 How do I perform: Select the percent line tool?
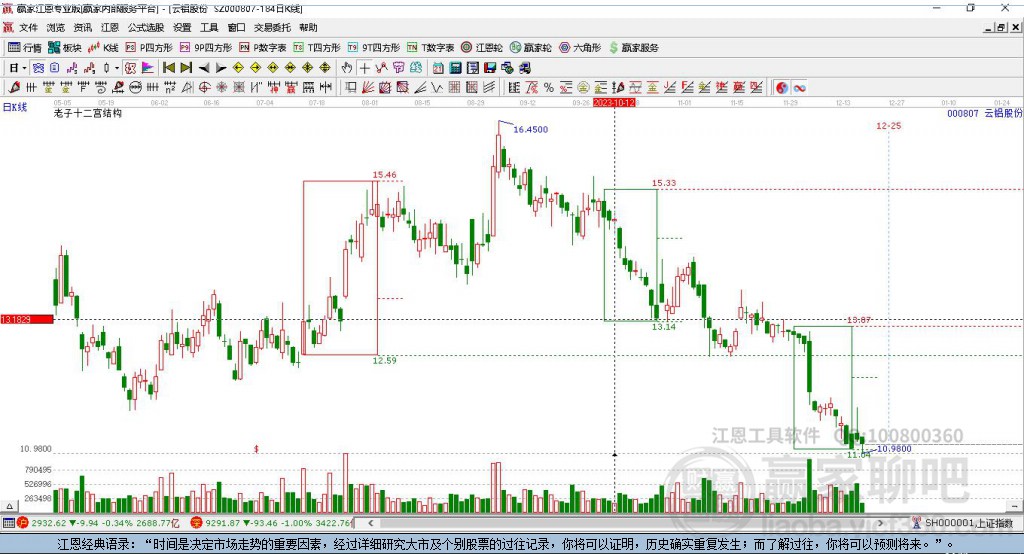[549, 87]
